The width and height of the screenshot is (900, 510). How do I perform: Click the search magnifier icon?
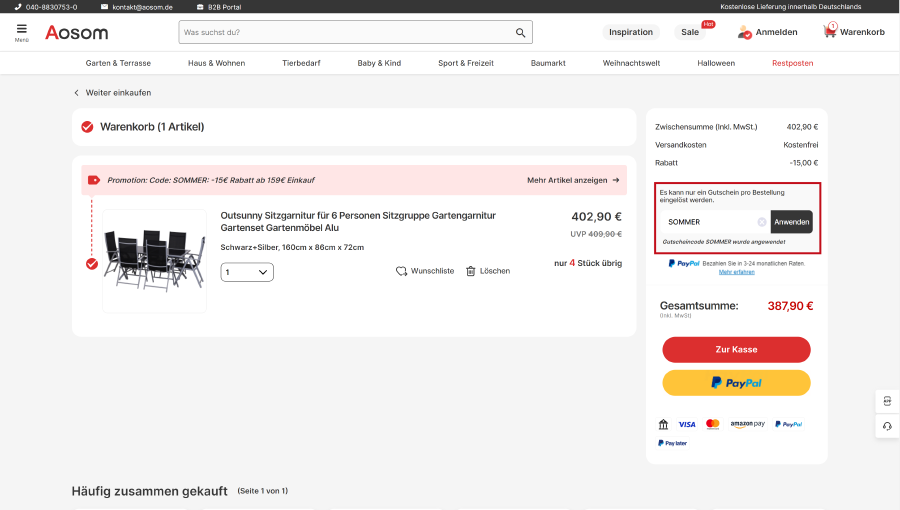(x=520, y=33)
